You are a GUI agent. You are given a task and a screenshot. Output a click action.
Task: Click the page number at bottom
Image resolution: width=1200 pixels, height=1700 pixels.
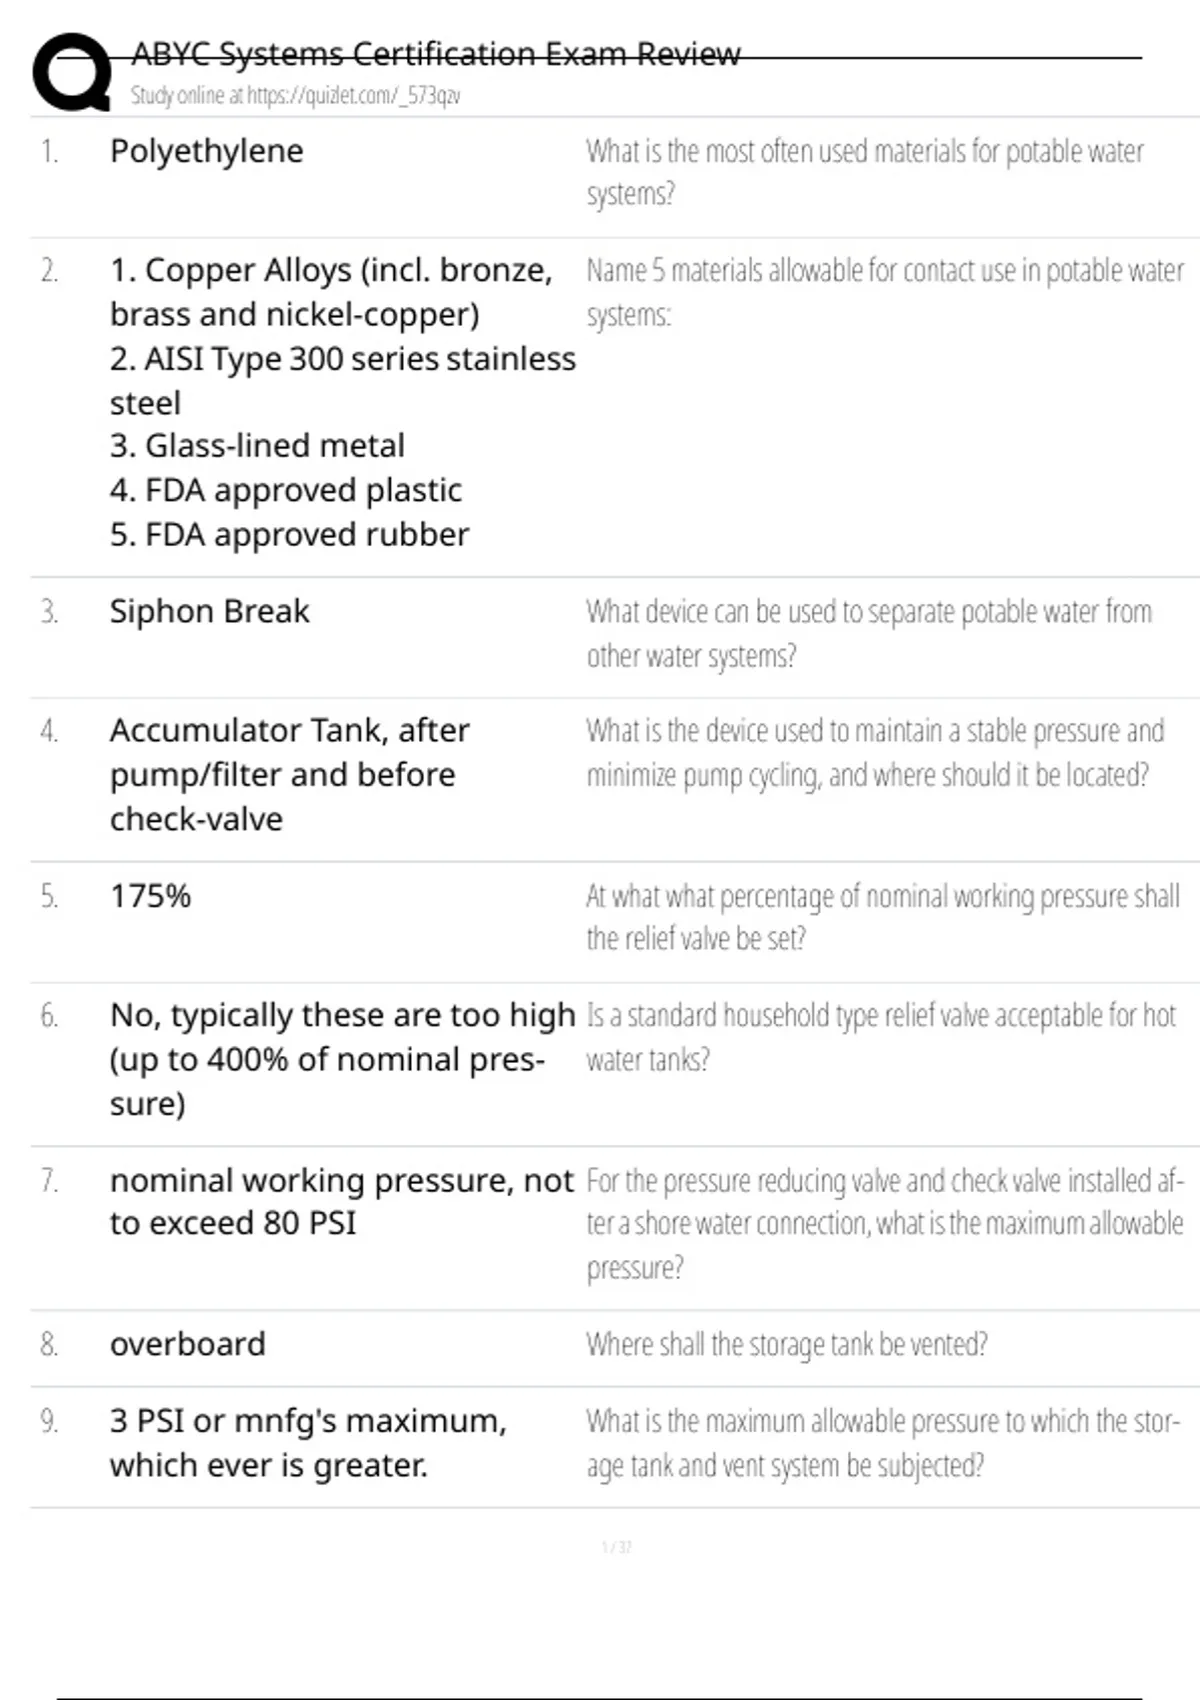616,1547
